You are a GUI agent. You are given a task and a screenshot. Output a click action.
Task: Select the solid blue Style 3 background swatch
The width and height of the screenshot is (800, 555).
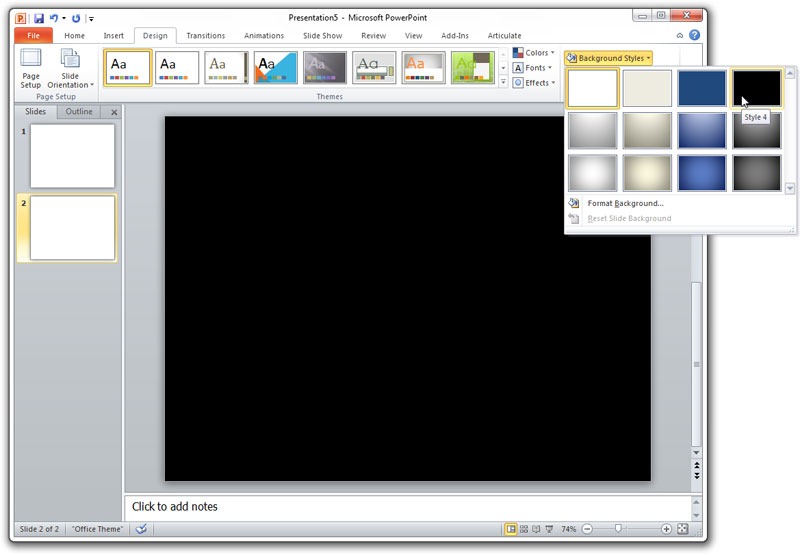pyautogui.click(x=702, y=88)
